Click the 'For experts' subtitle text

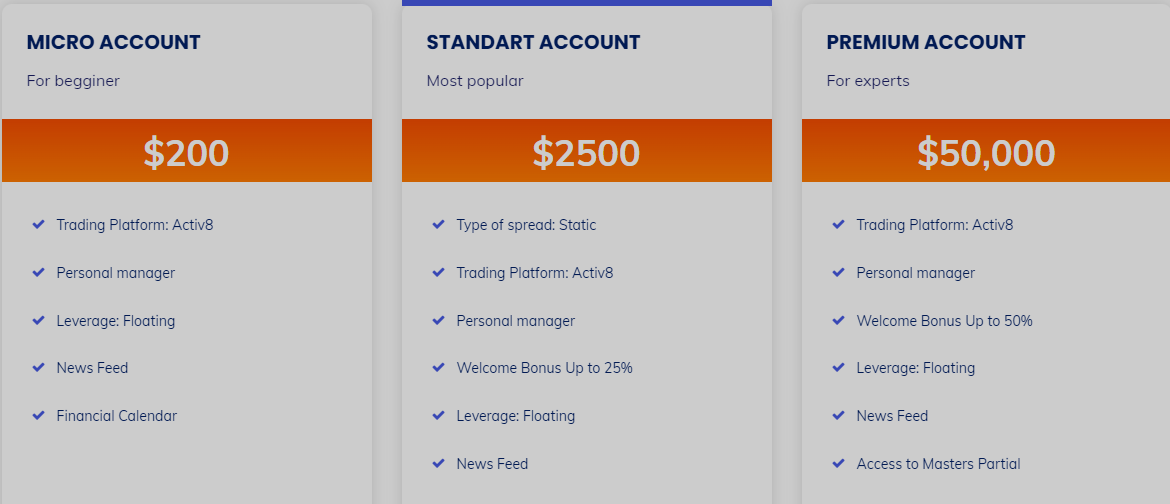pos(868,81)
